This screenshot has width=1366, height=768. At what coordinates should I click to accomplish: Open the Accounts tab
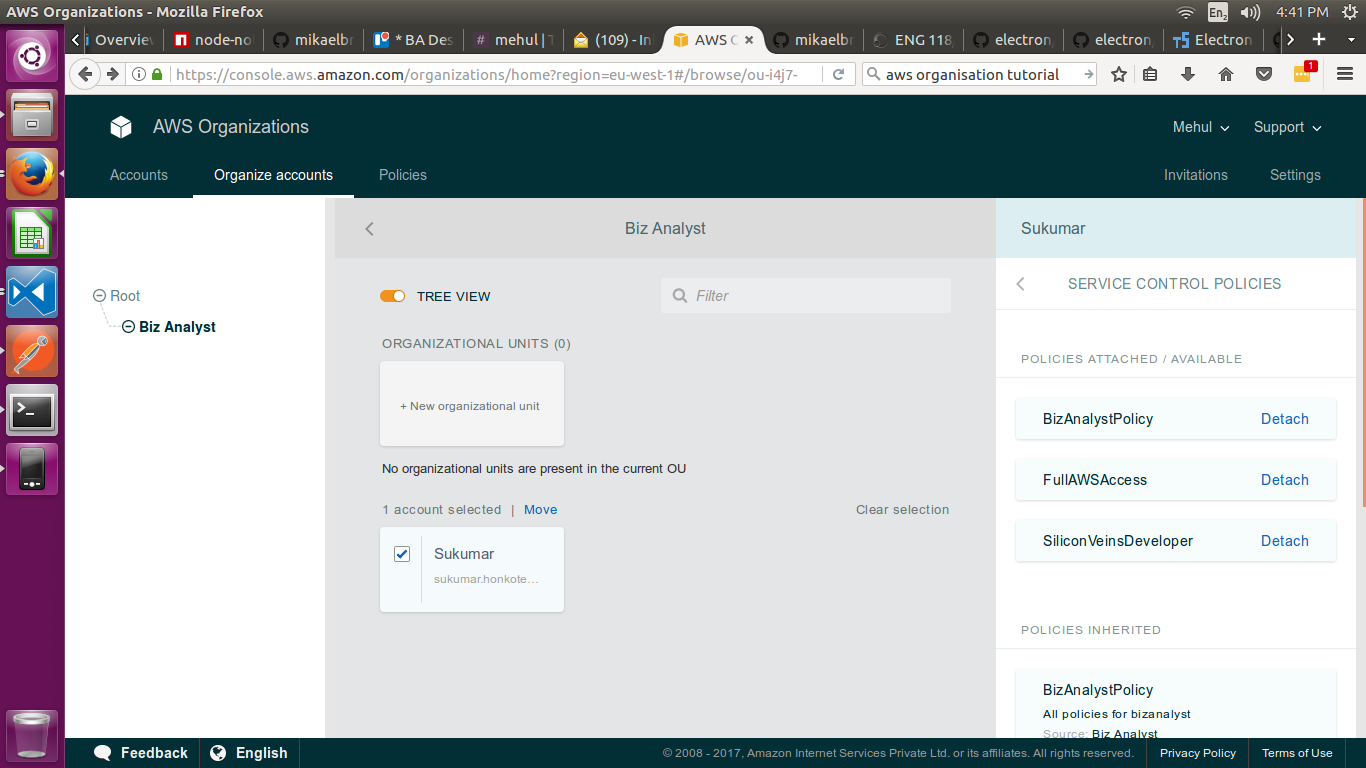139,175
